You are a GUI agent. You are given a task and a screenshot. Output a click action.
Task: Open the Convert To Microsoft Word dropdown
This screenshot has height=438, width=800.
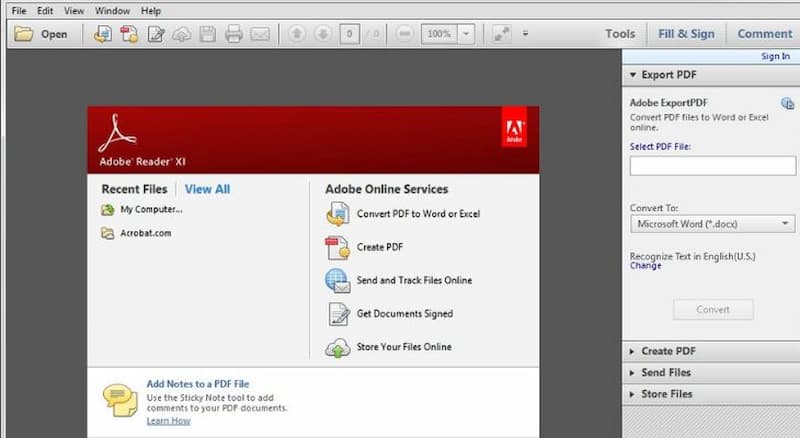pos(712,224)
